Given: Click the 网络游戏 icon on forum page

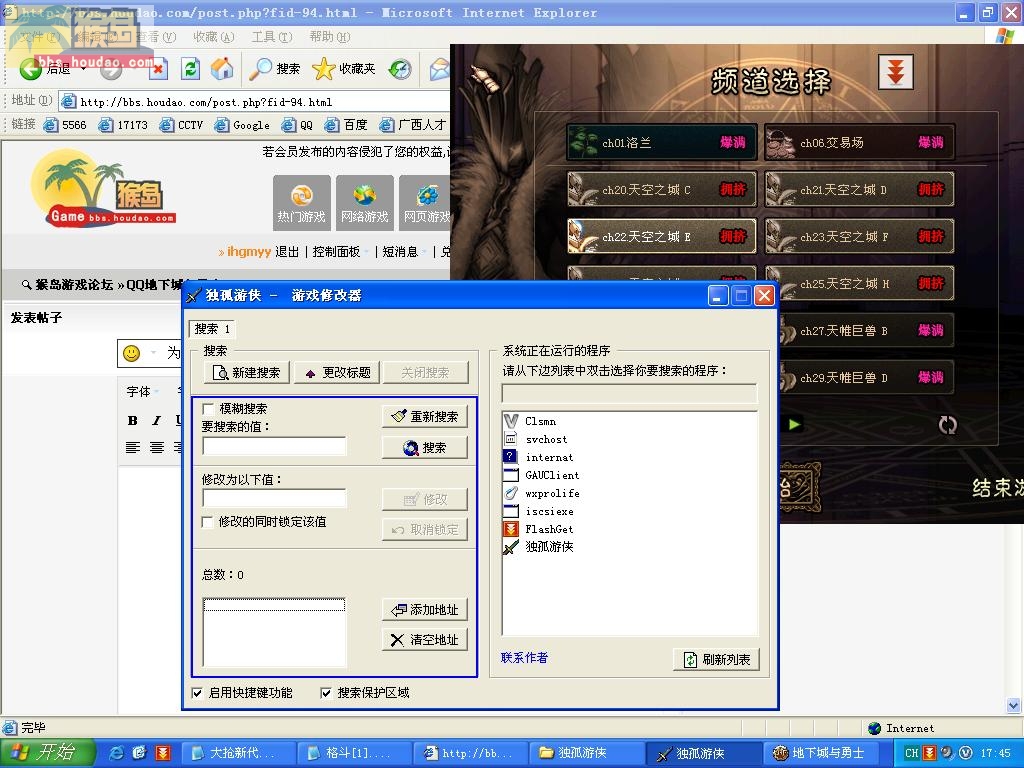Looking at the screenshot, I should (364, 202).
